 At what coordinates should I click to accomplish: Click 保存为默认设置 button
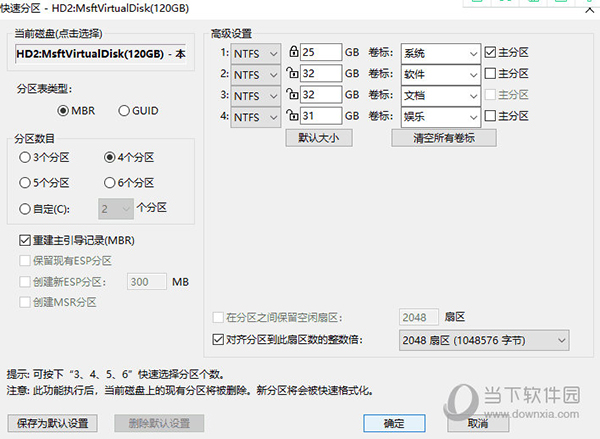[x=52, y=423]
